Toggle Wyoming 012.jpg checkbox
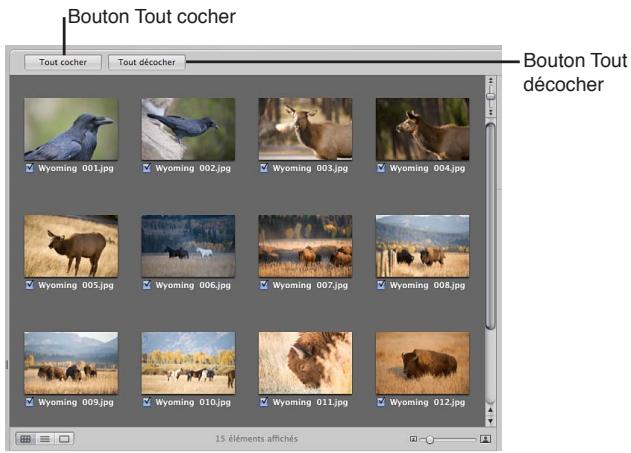This screenshot has height=453, width=631. tap(381, 402)
